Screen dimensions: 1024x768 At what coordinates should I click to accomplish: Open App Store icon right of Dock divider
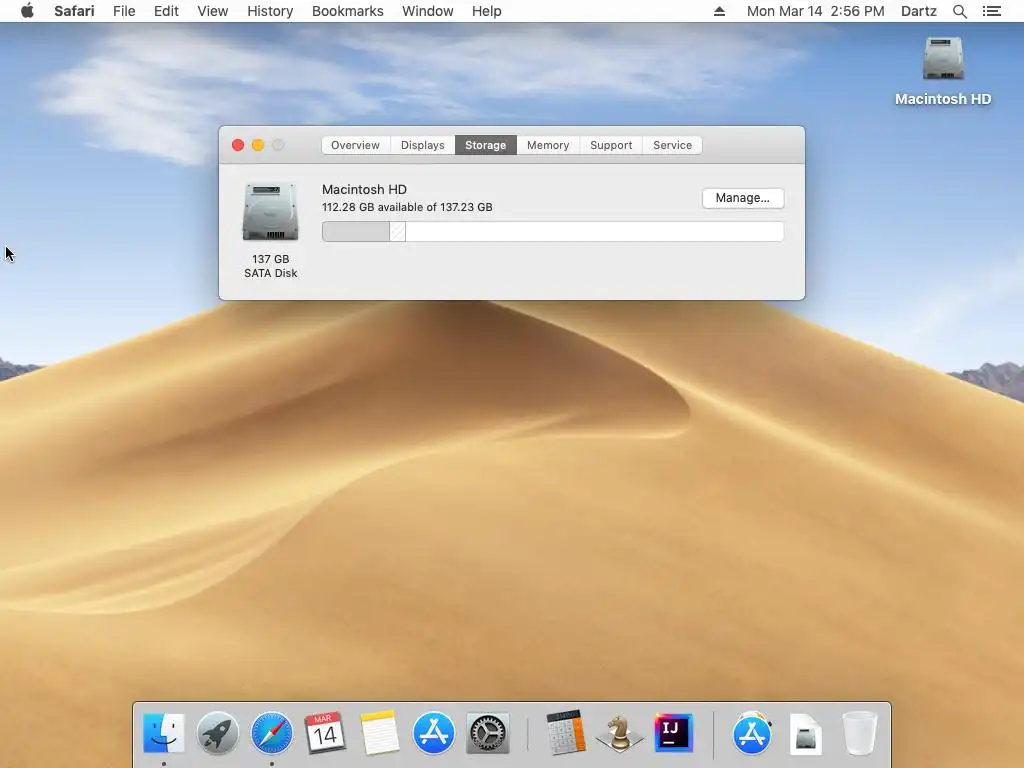coord(752,733)
